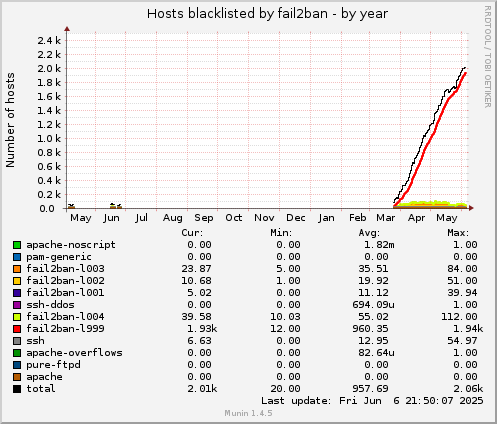Click the 1.0 k y-axis tick label
Viewport: 497px width, 424px height.
pos(49,139)
